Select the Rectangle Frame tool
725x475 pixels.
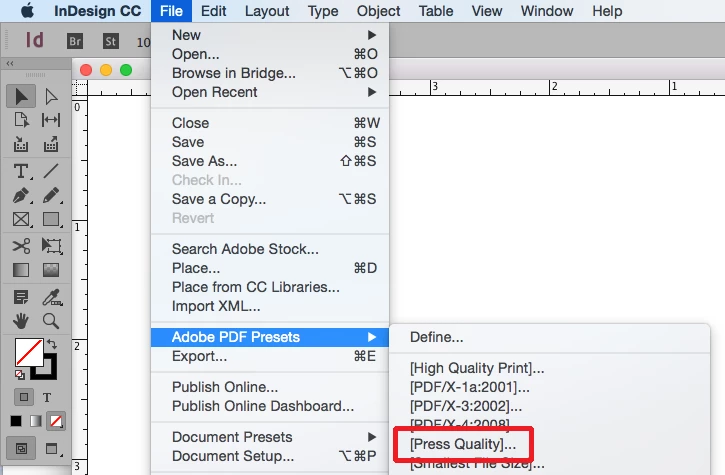coord(21,219)
